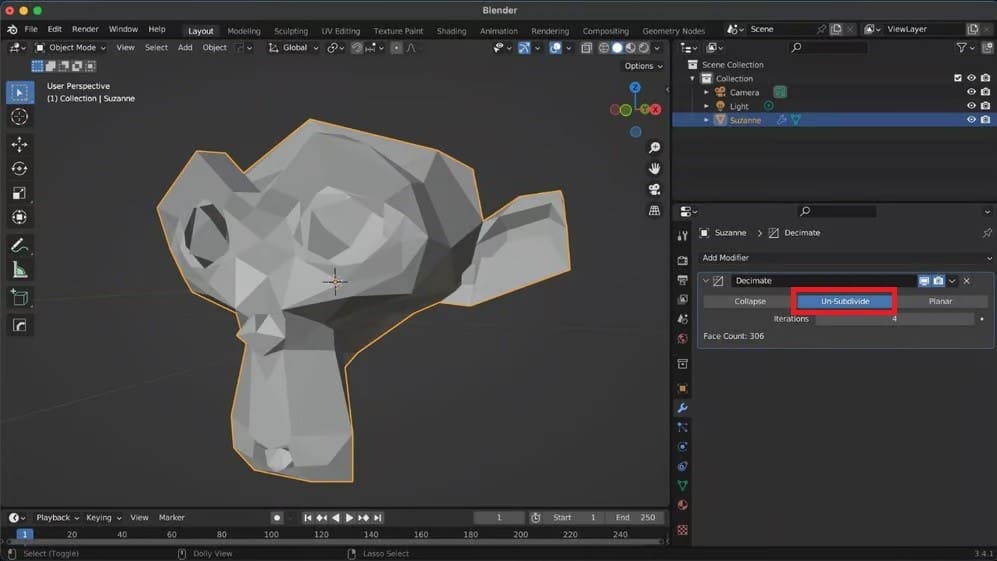Open the Render menu
The width and height of the screenshot is (997, 561).
[x=85, y=29]
